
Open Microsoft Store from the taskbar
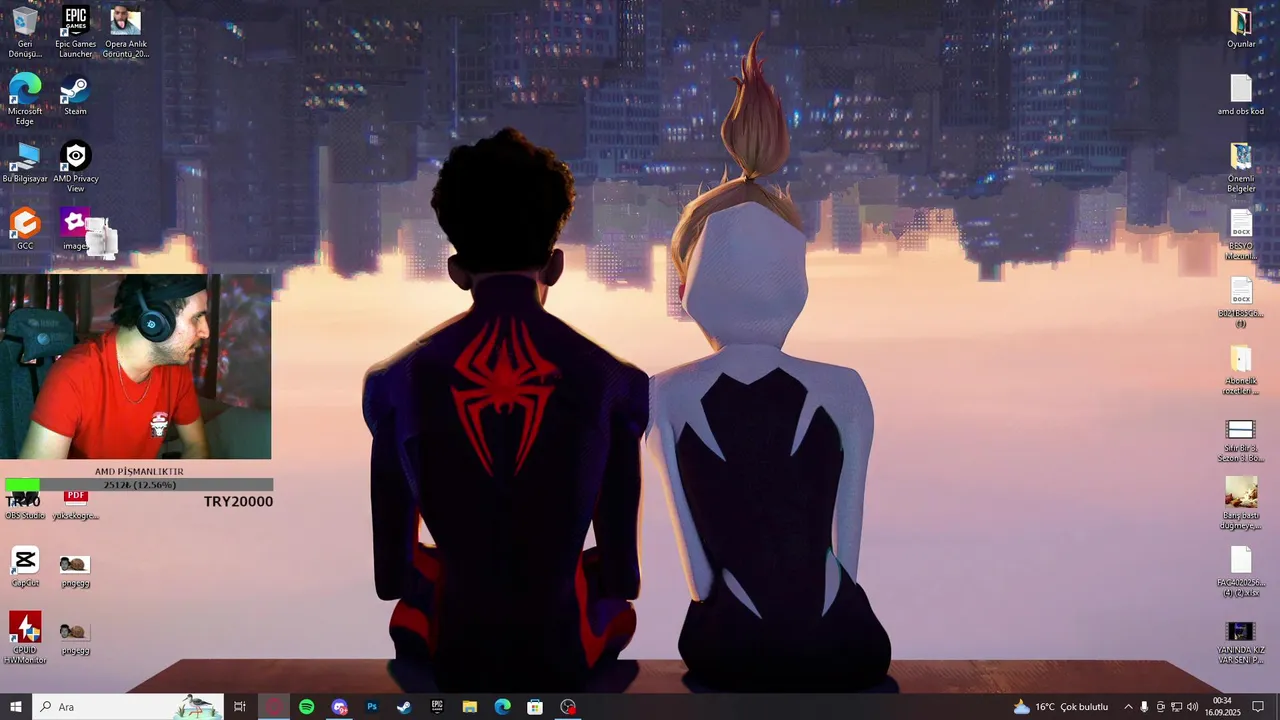535,707
